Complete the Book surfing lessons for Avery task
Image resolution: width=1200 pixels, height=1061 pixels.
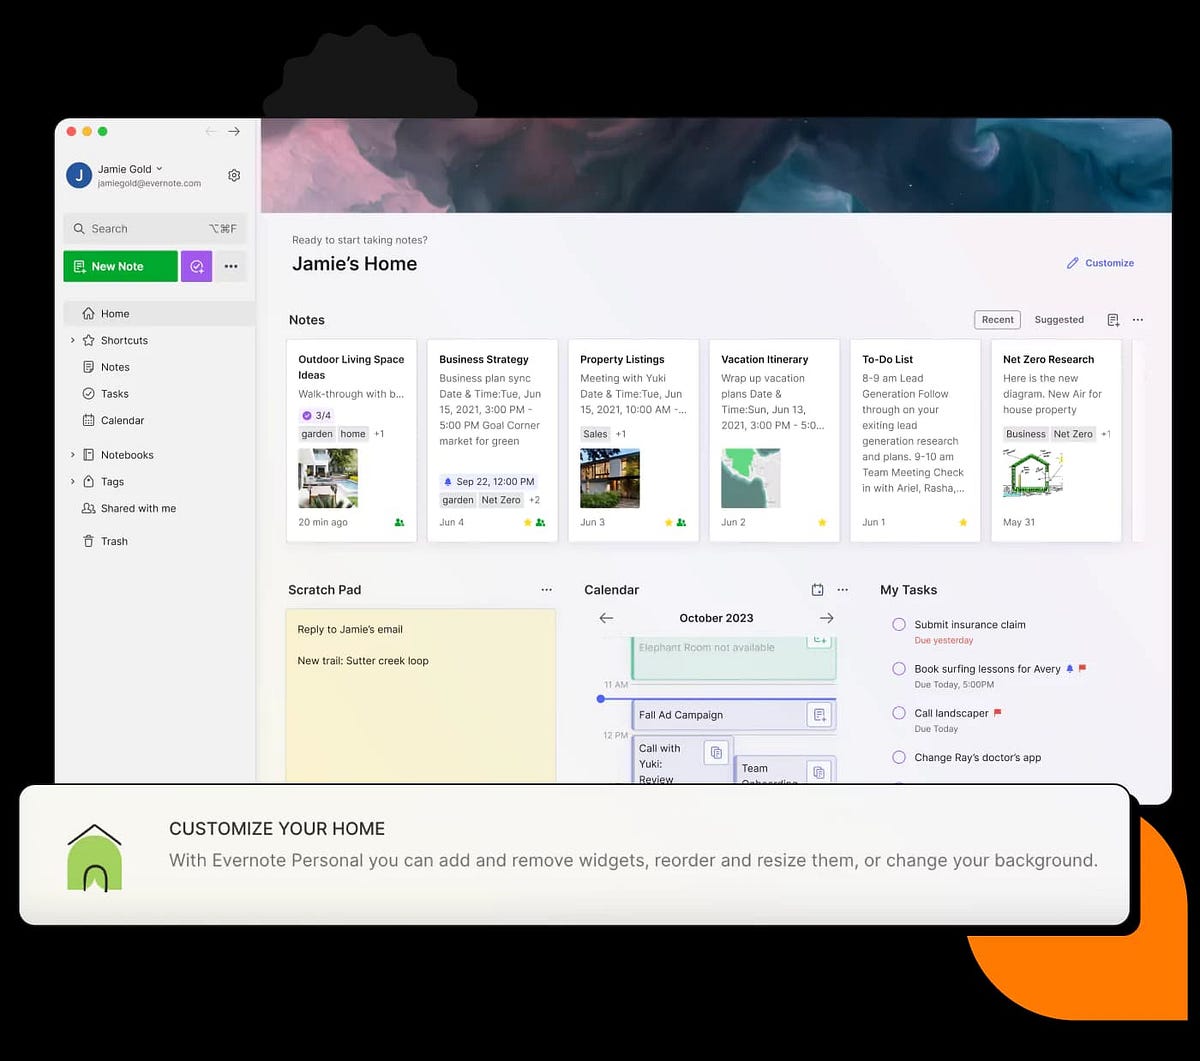pyautogui.click(x=898, y=669)
